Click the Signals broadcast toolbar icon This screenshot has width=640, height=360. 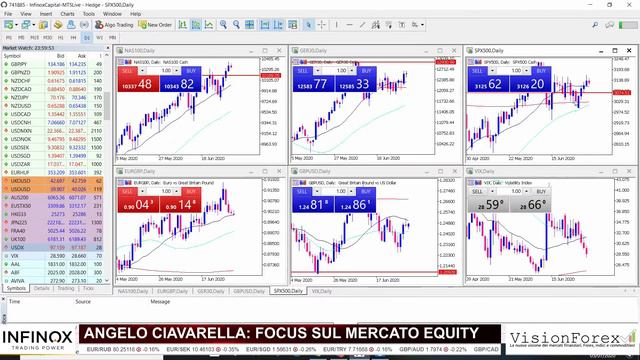tap(84, 25)
